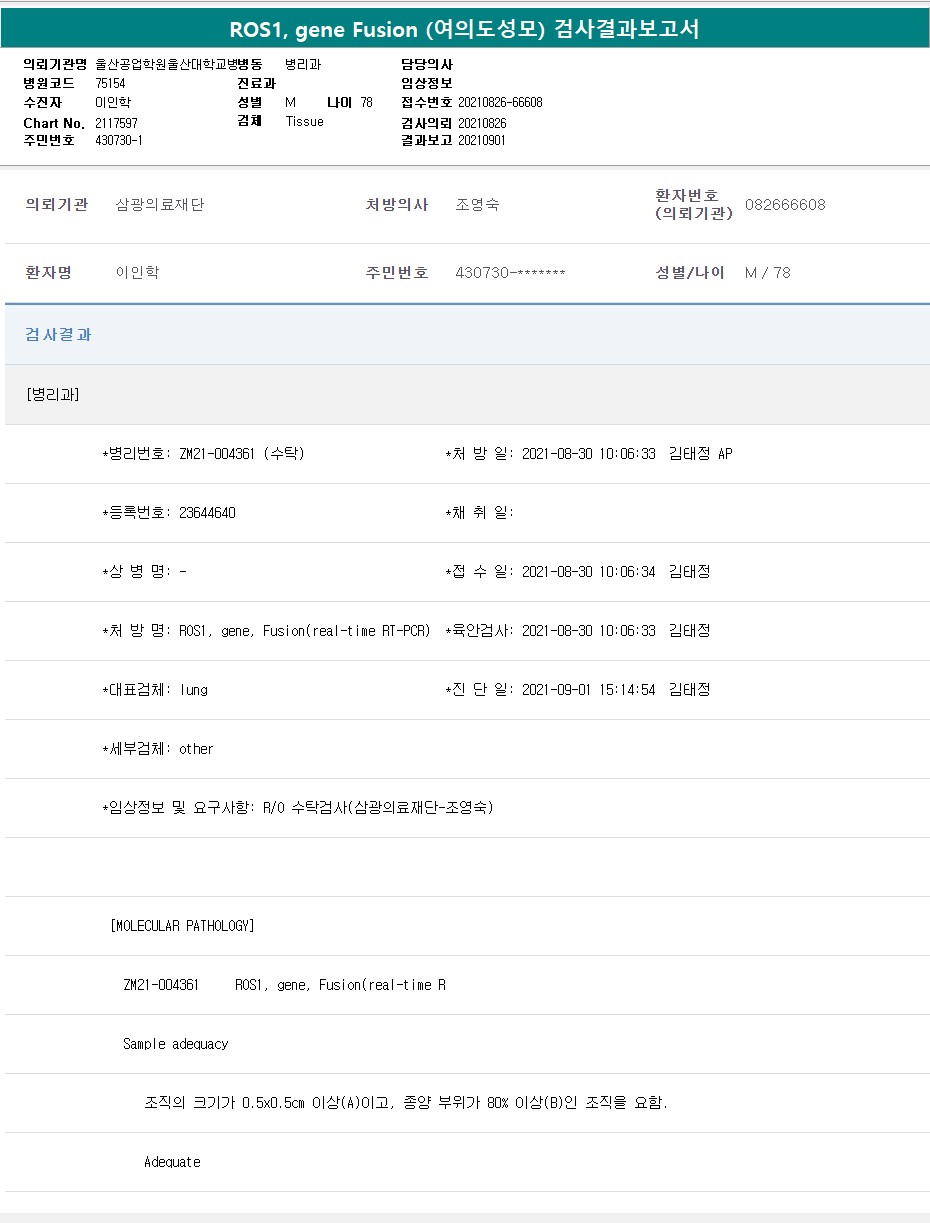Click the 처방의사 name 조영숙

(477, 205)
